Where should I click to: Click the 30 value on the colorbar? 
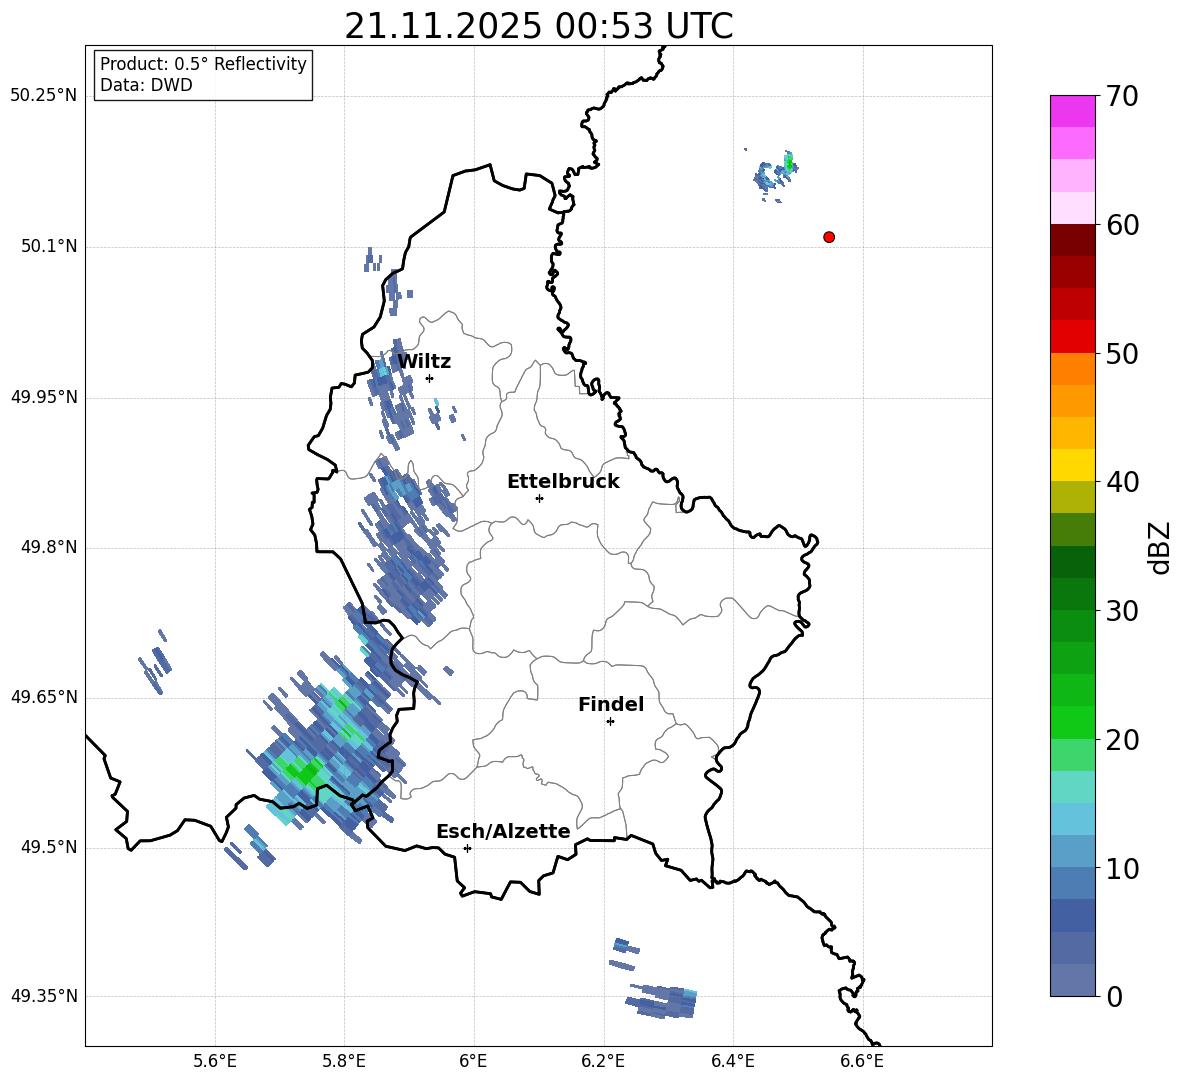click(1122, 611)
